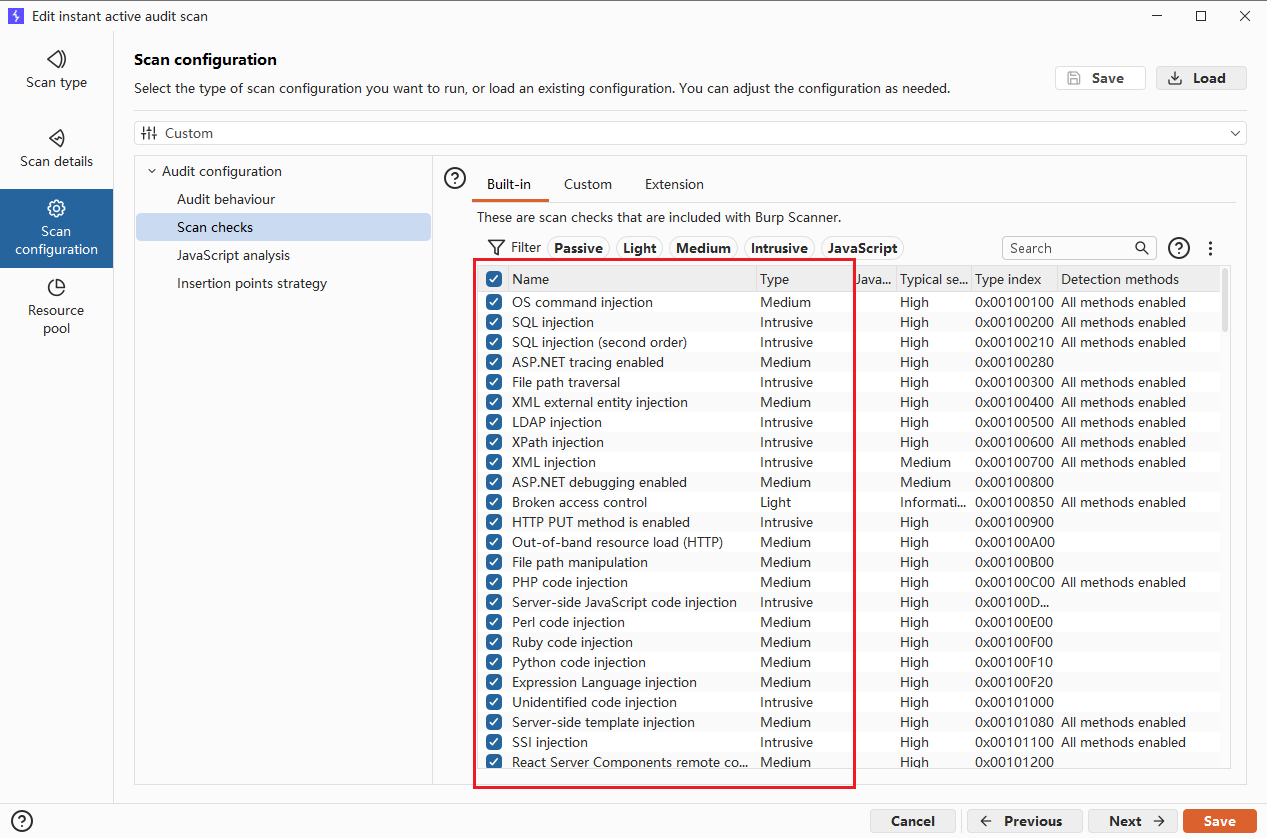Screen dimensions: 1267x838
Task: Uncheck Broken access control check
Action: pyautogui.click(x=494, y=502)
